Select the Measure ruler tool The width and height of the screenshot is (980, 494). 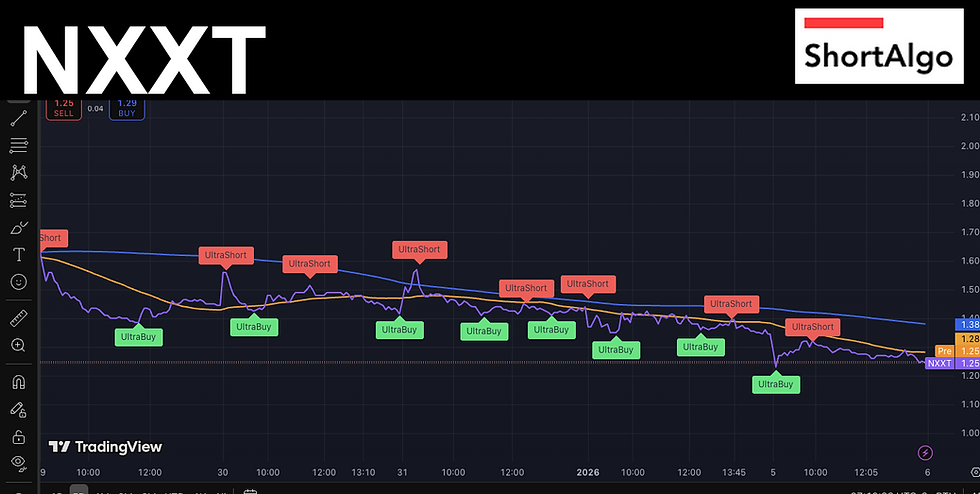tap(19, 318)
